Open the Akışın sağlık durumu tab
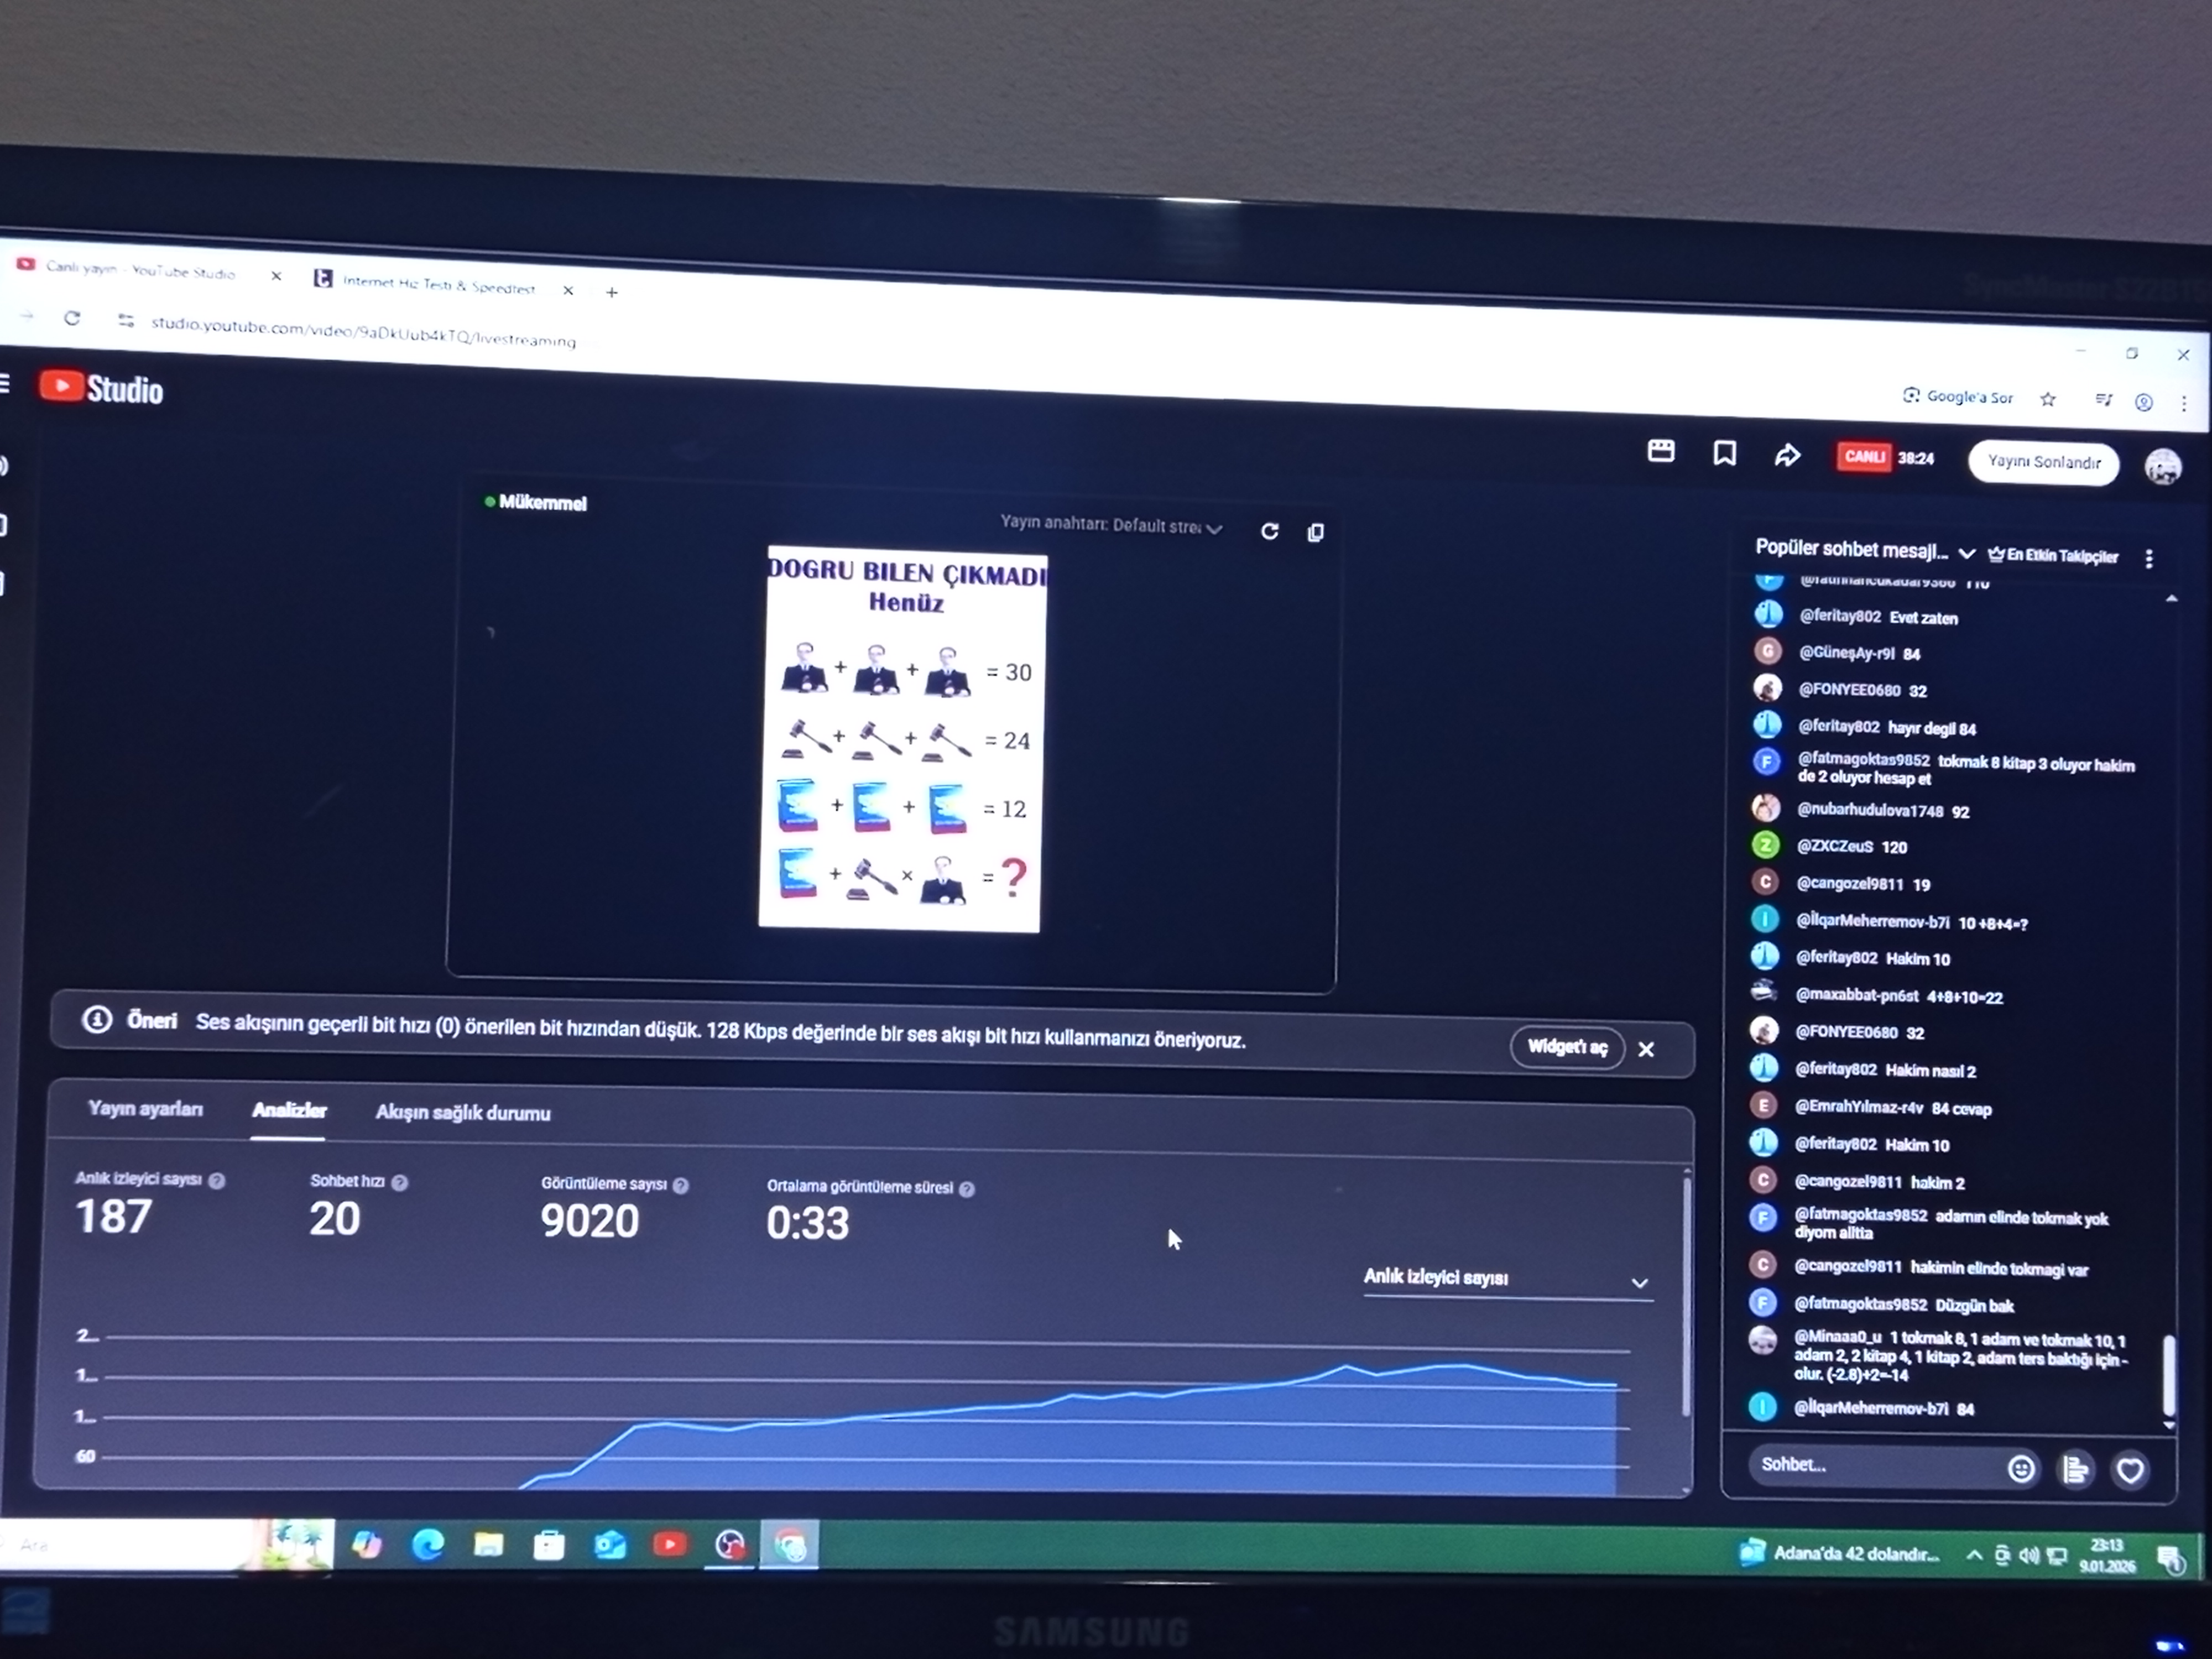Viewport: 2212px width, 1659px height. click(463, 1112)
